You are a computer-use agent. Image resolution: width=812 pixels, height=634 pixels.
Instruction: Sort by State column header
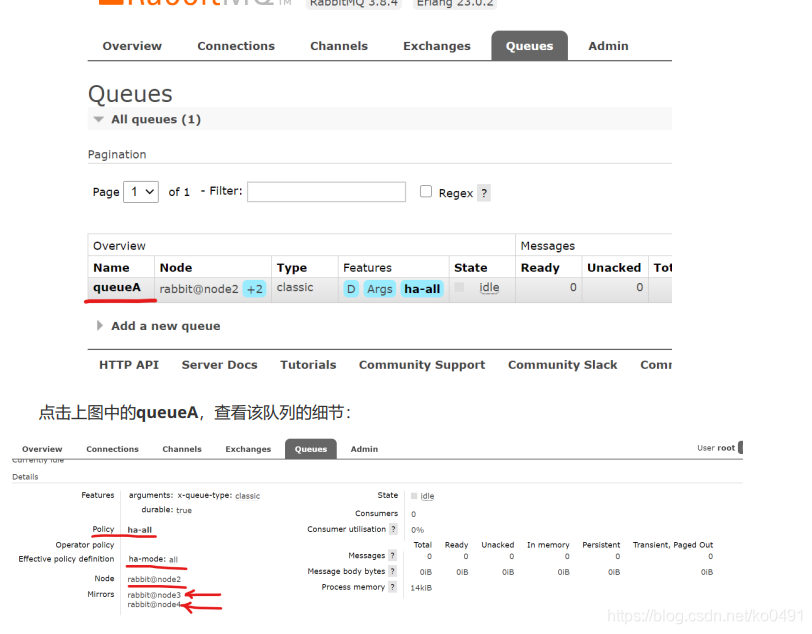click(x=470, y=268)
